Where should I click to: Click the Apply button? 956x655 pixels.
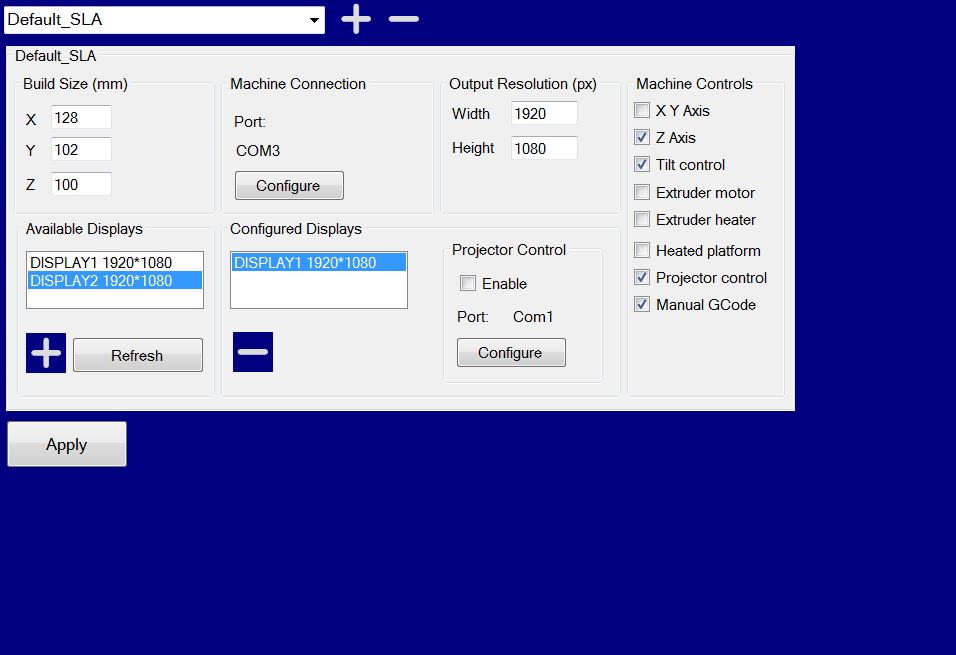tap(67, 445)
